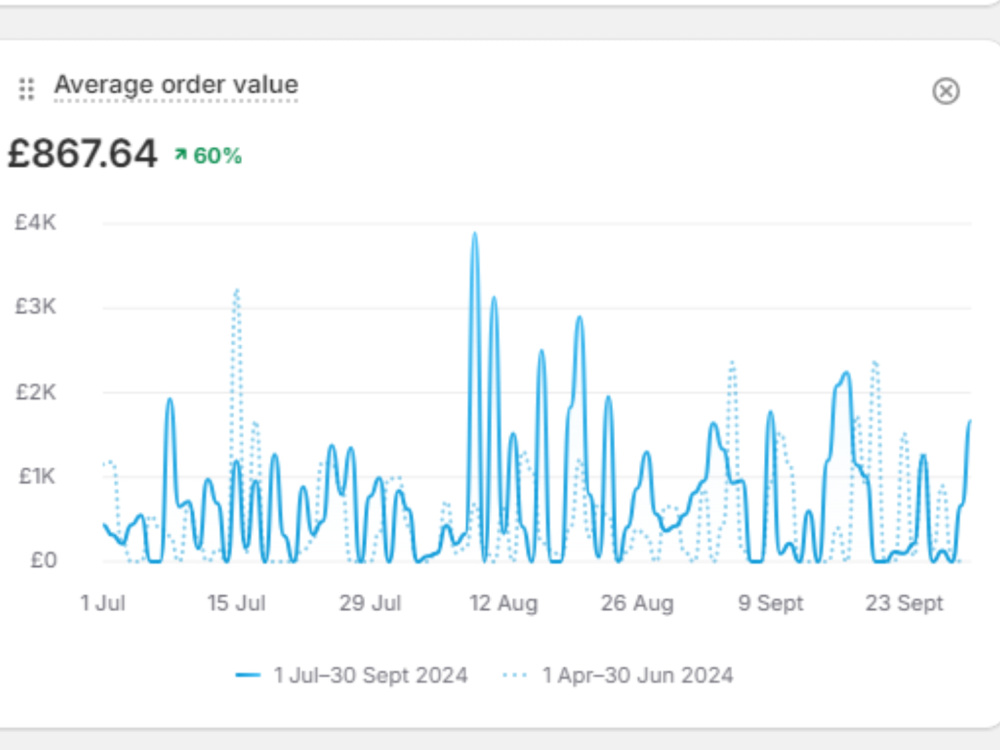
Task: Toggle 1 Jul–30 Sept 2024 legend series
Action: [x=351, y=675]
